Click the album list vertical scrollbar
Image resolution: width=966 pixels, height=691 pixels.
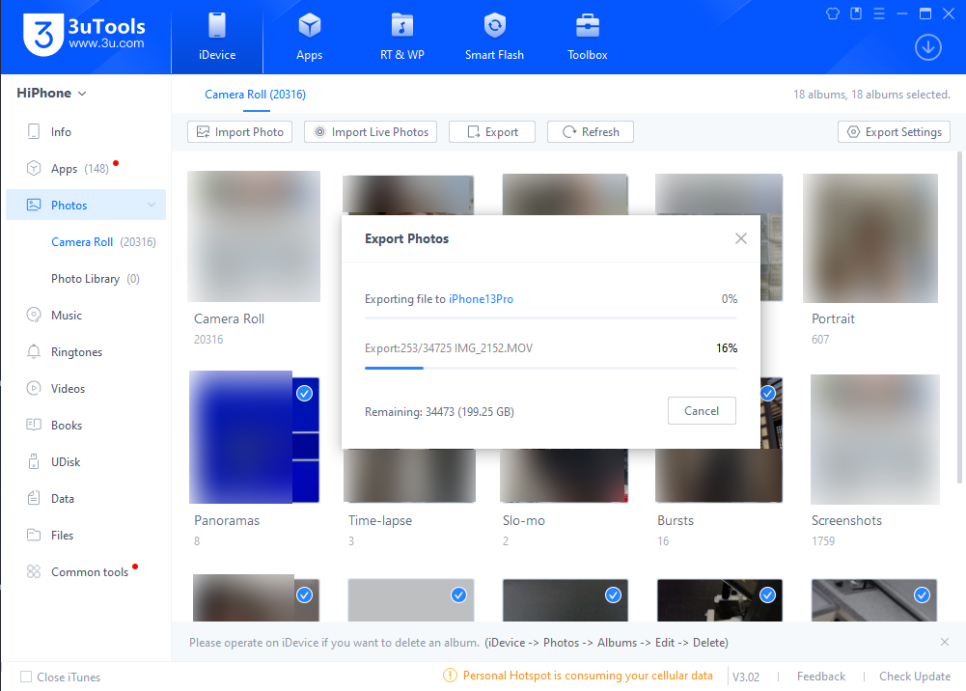pyautogui.click(x=959, y=318)
